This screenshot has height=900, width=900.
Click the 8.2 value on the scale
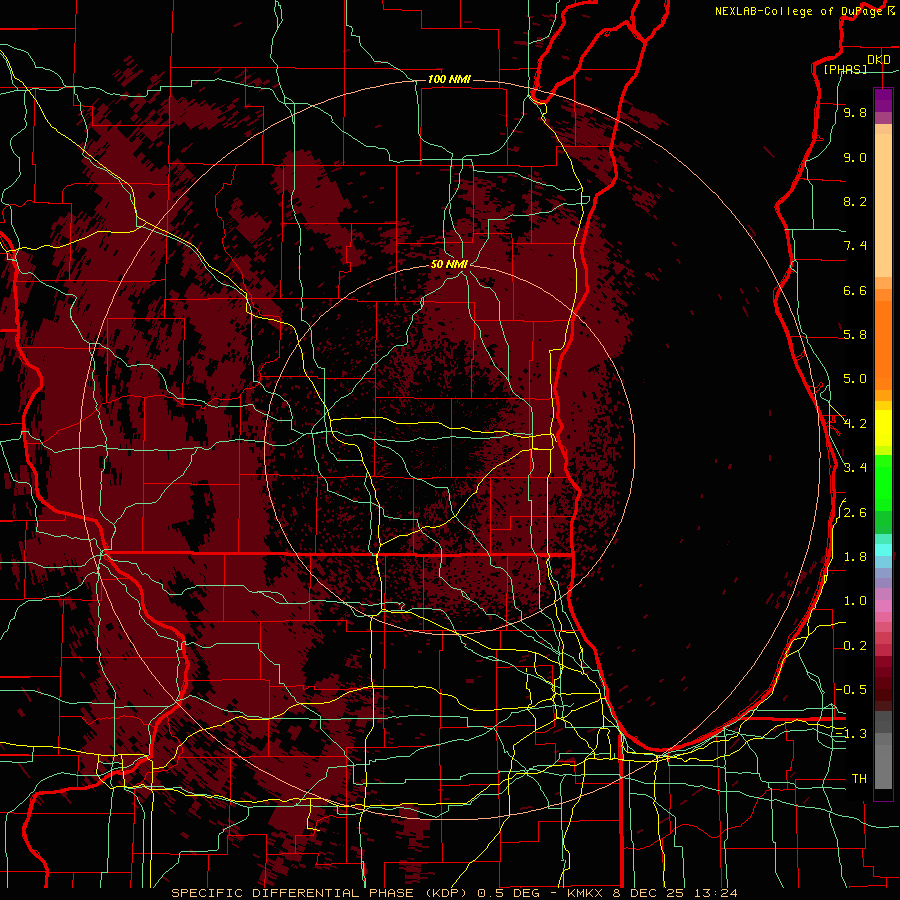855,201
